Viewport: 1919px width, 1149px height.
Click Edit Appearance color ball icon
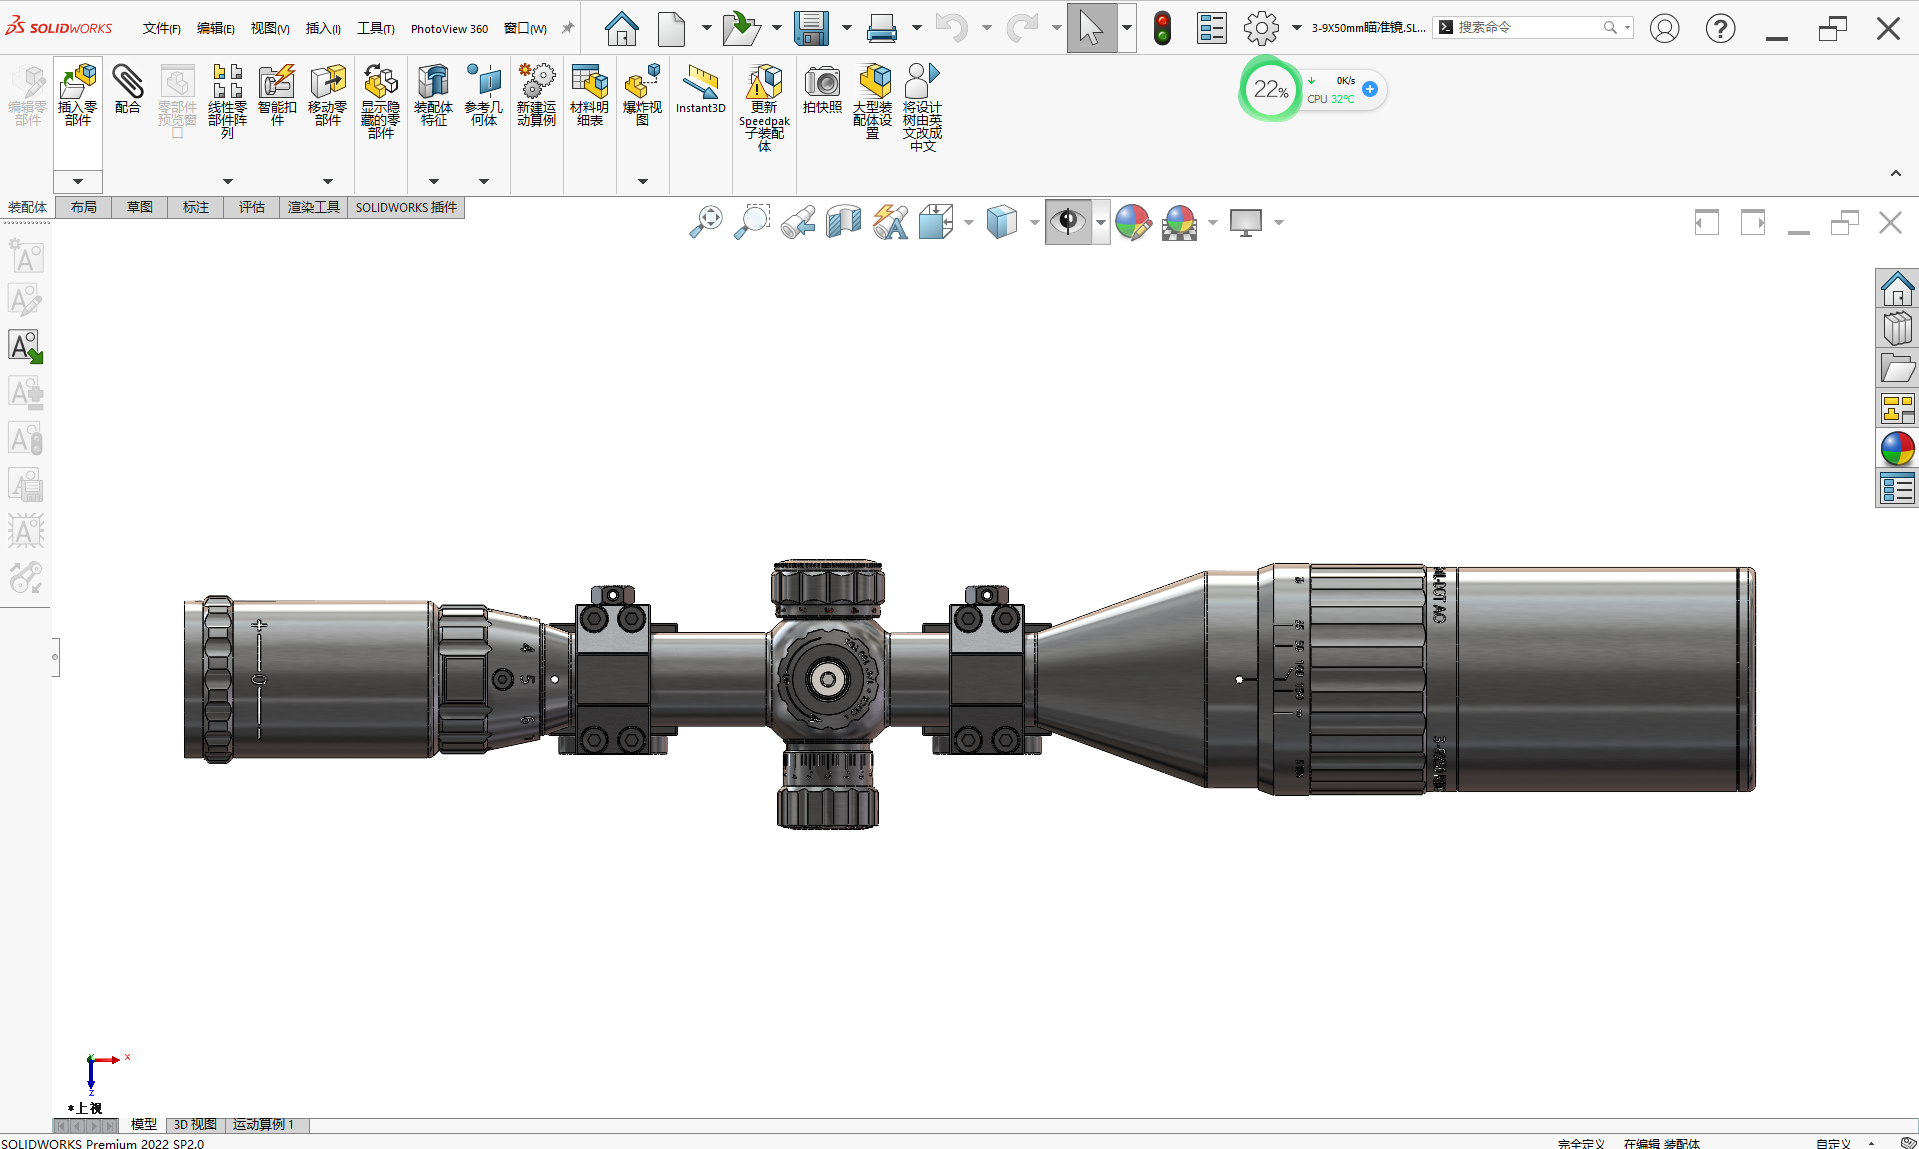pos(1133,222)
